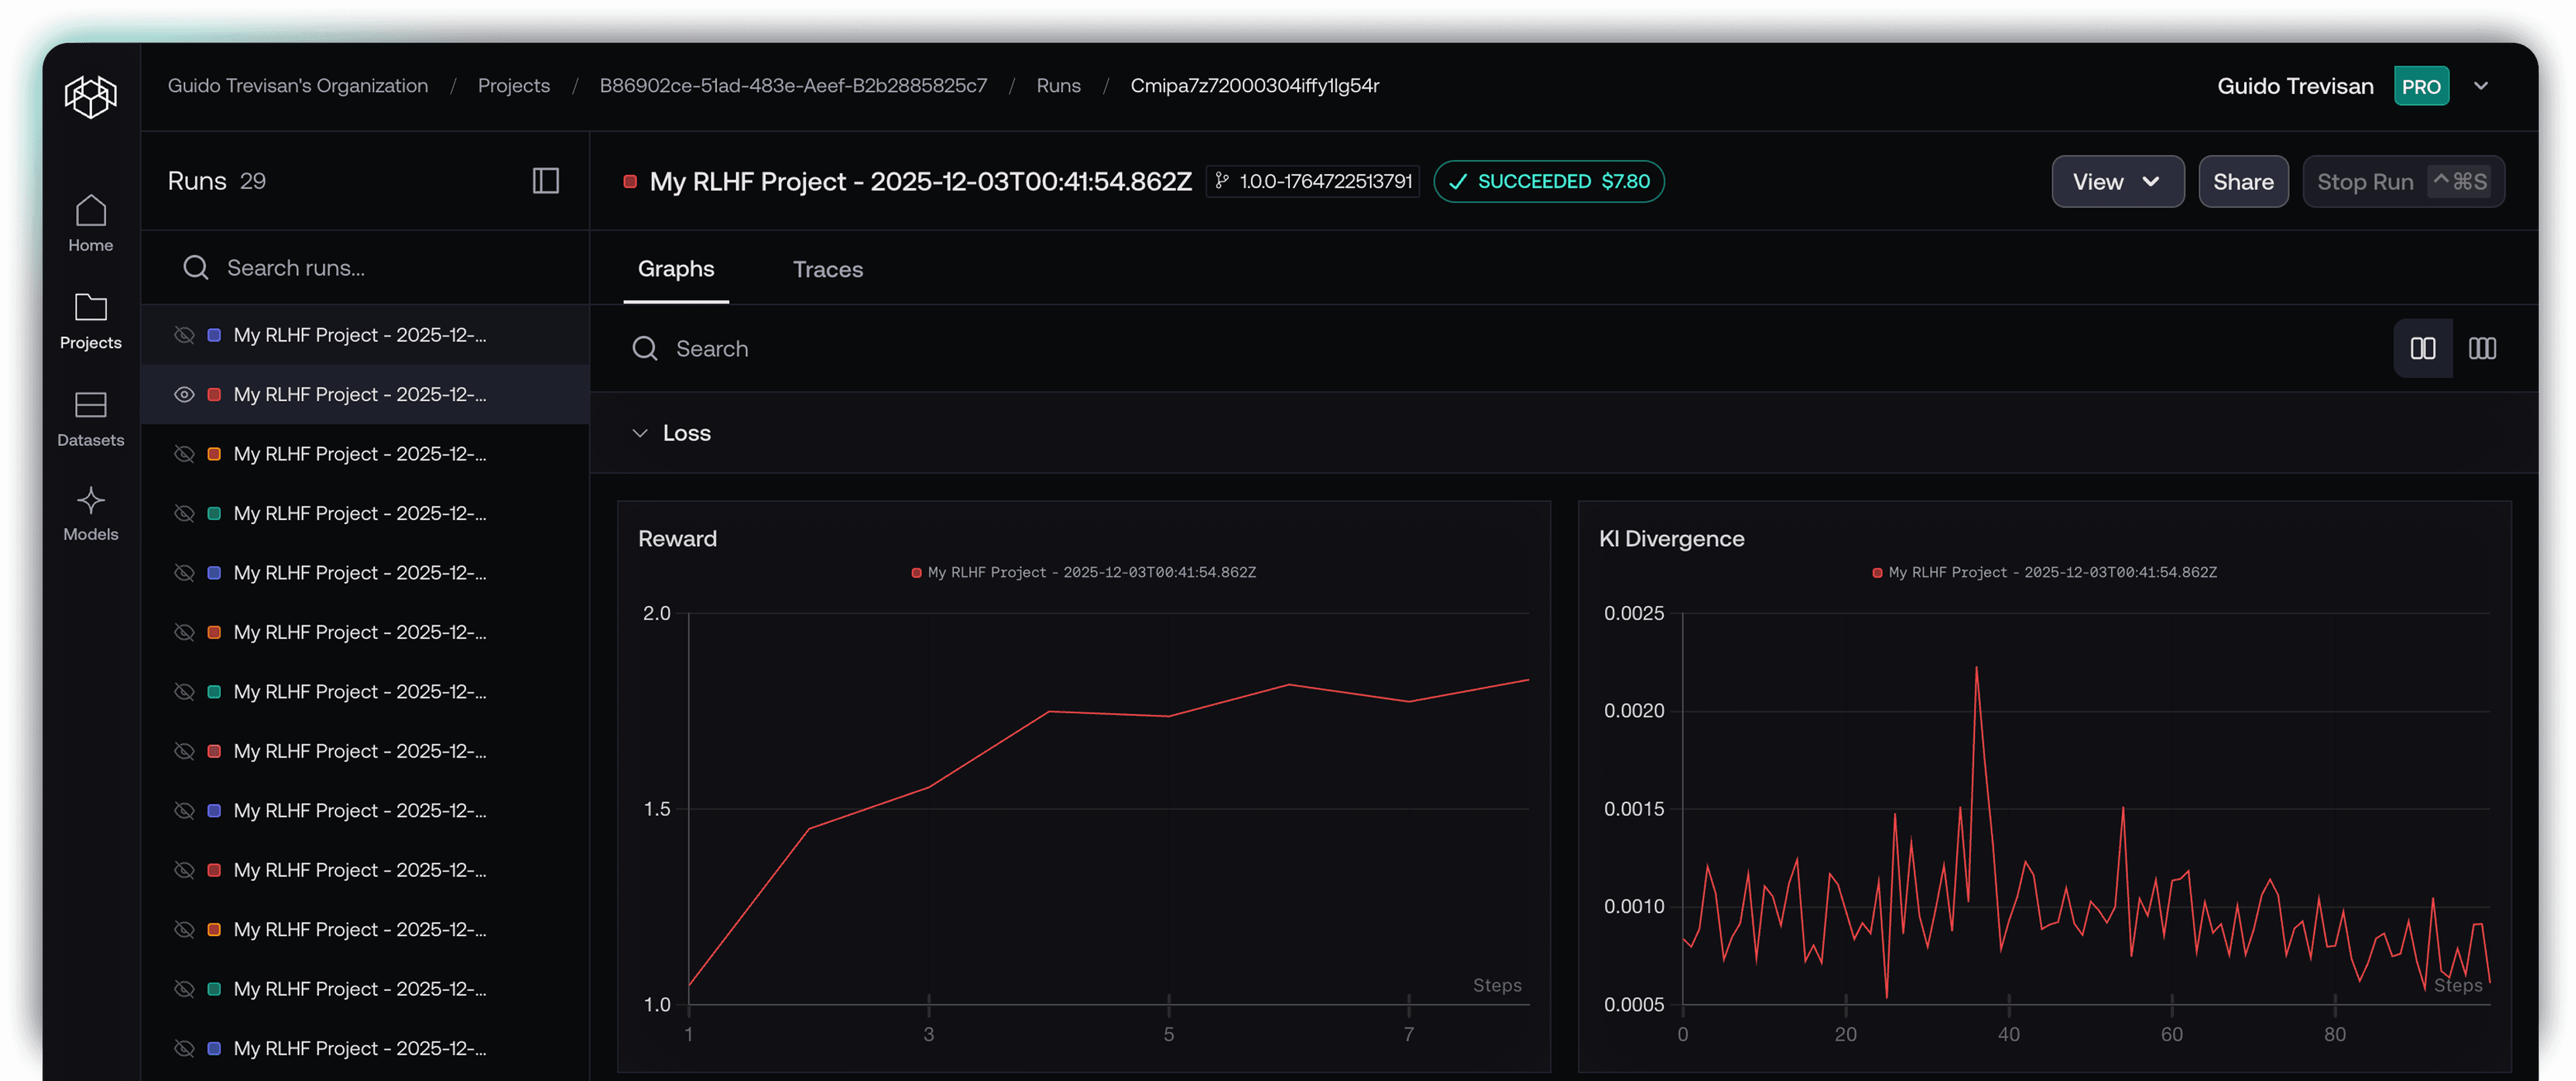
Task: Open the View dropdown
Action: pos(2117,181)
